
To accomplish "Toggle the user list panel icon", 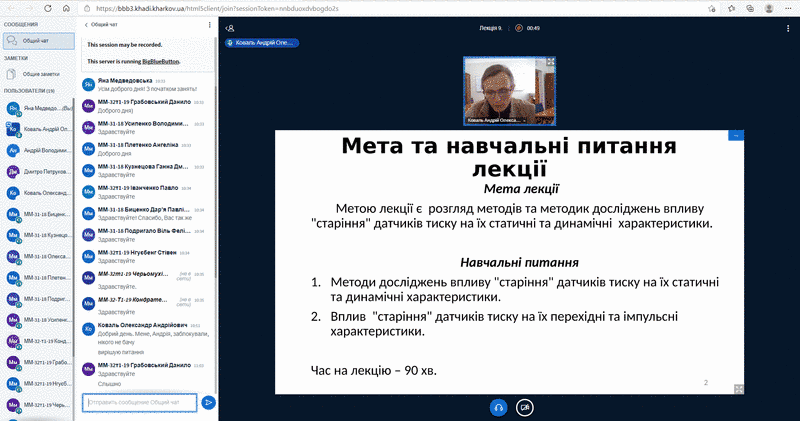I will point(230,28).
